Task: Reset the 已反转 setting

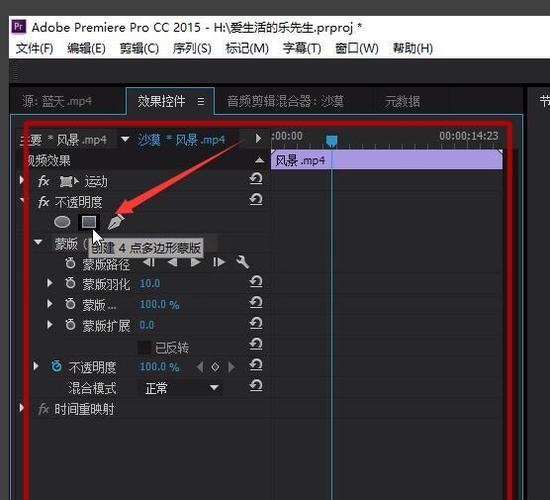Action: (256, 344)
